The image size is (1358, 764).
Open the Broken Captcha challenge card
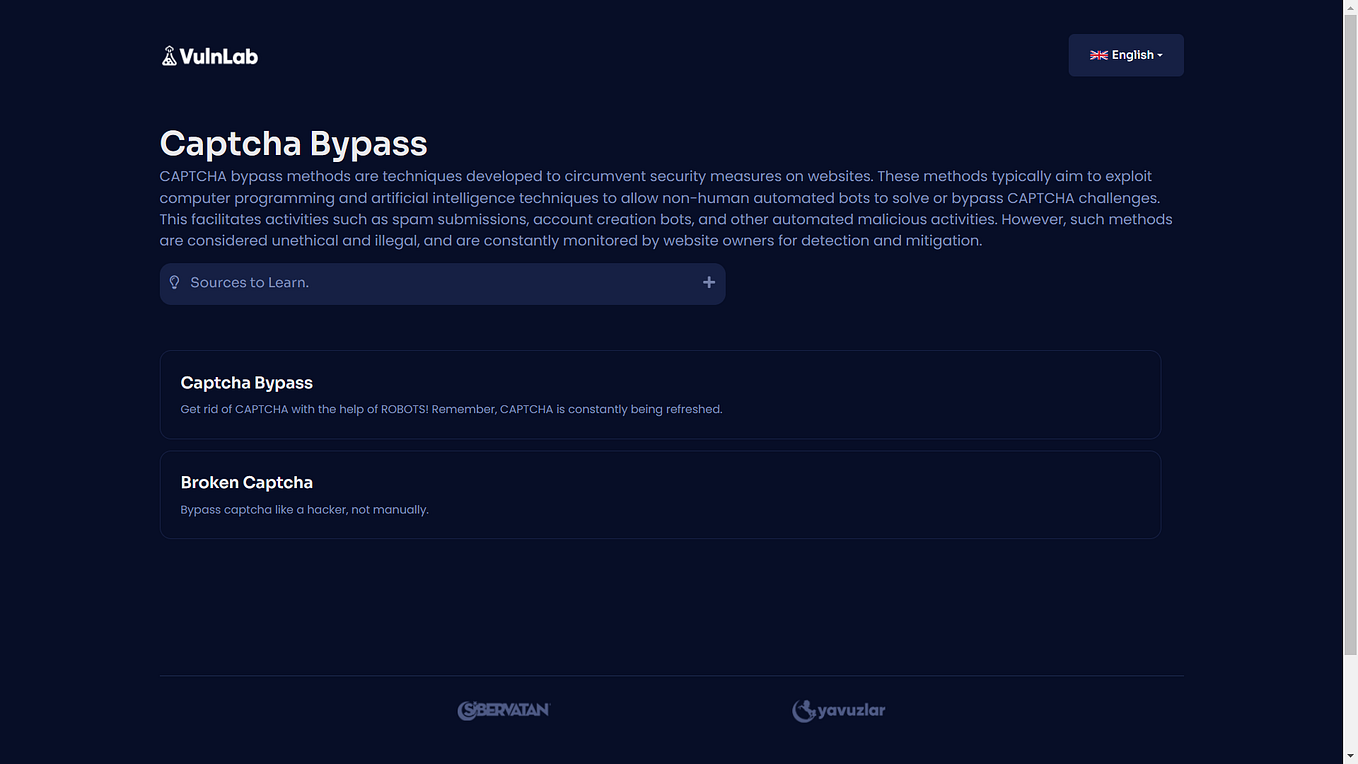click(660, 494)
